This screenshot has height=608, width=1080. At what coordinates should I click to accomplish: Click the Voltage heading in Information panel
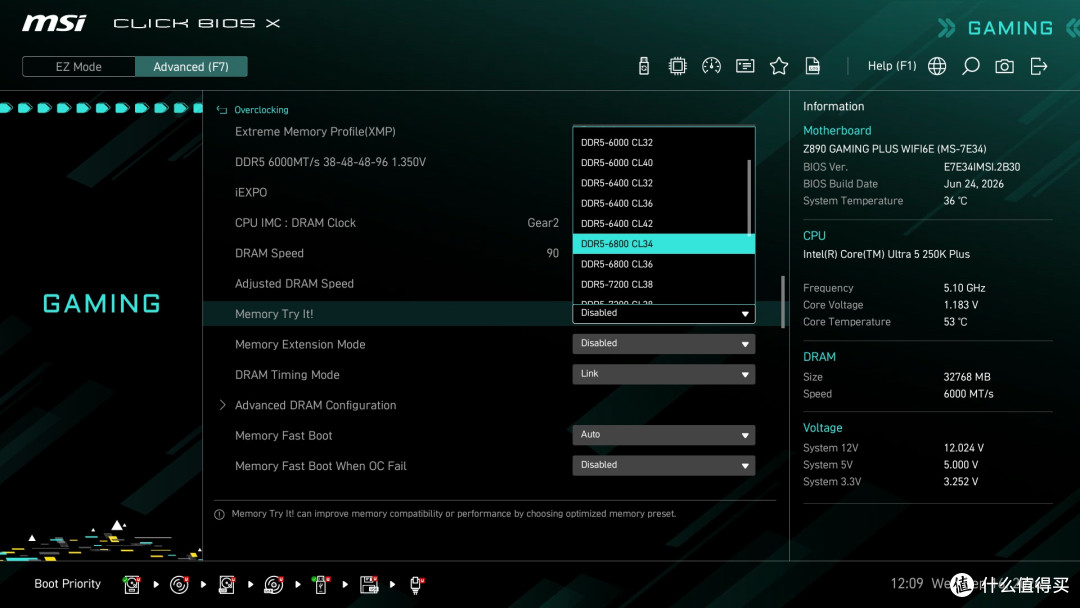coord(822,428)
